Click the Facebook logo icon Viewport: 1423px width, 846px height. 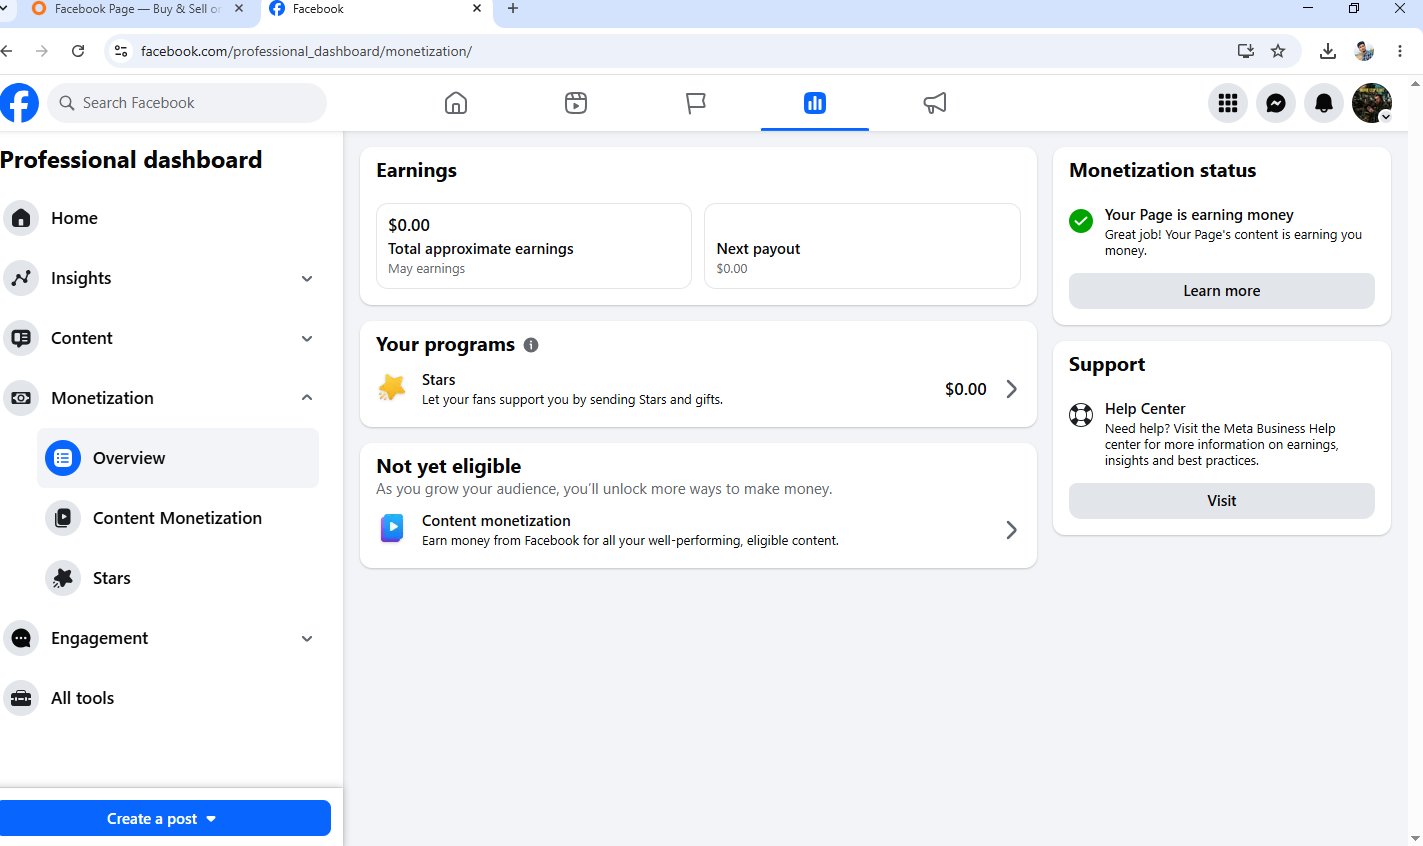click(x=19, y=103)
